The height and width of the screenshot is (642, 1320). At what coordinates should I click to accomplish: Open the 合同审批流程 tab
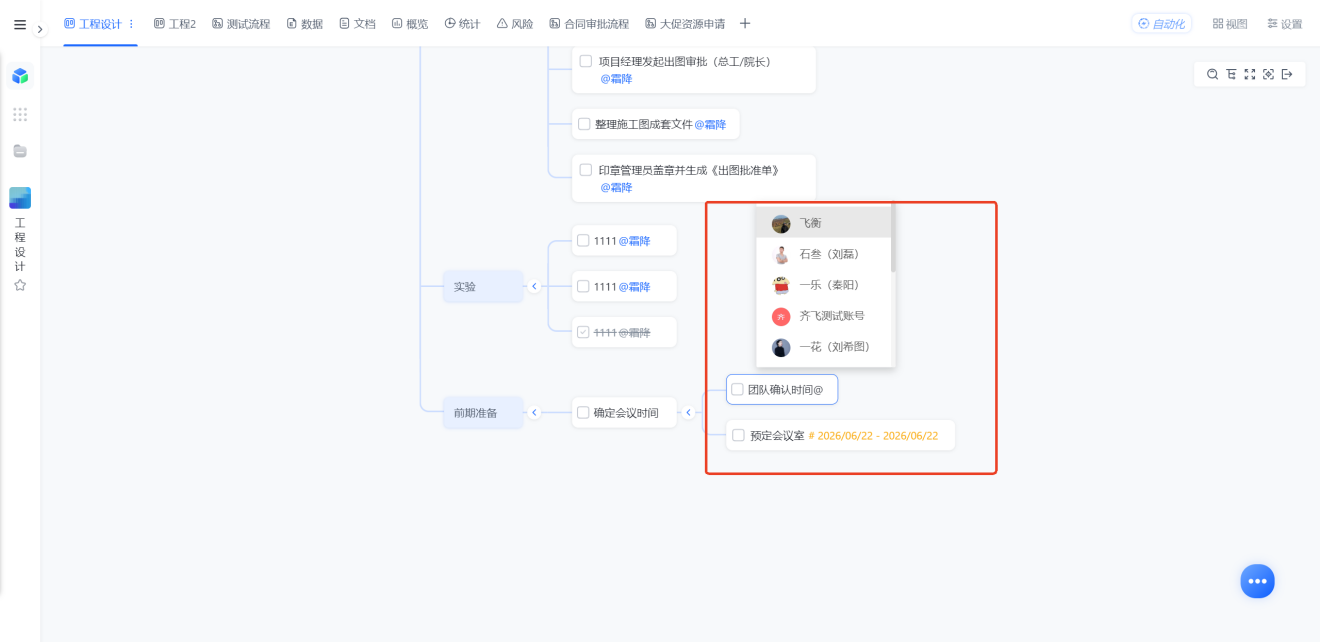coord(589,24)
